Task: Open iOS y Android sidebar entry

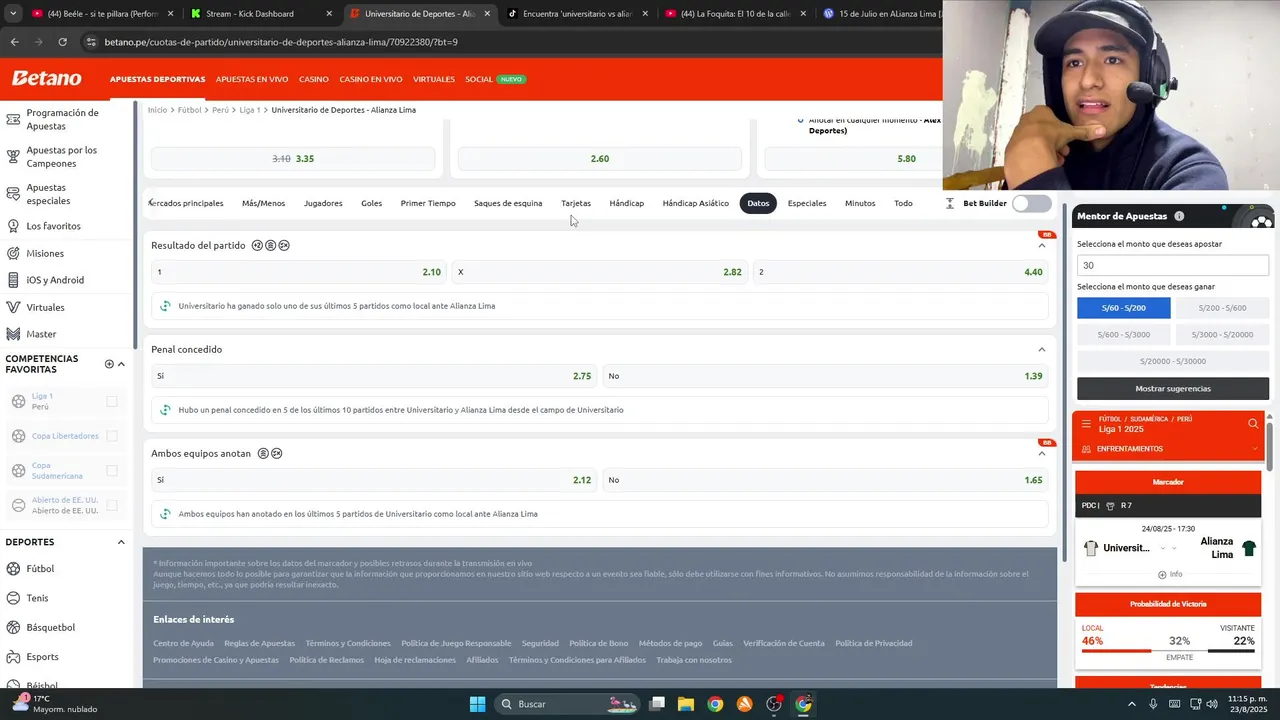Action: (55, 280)
